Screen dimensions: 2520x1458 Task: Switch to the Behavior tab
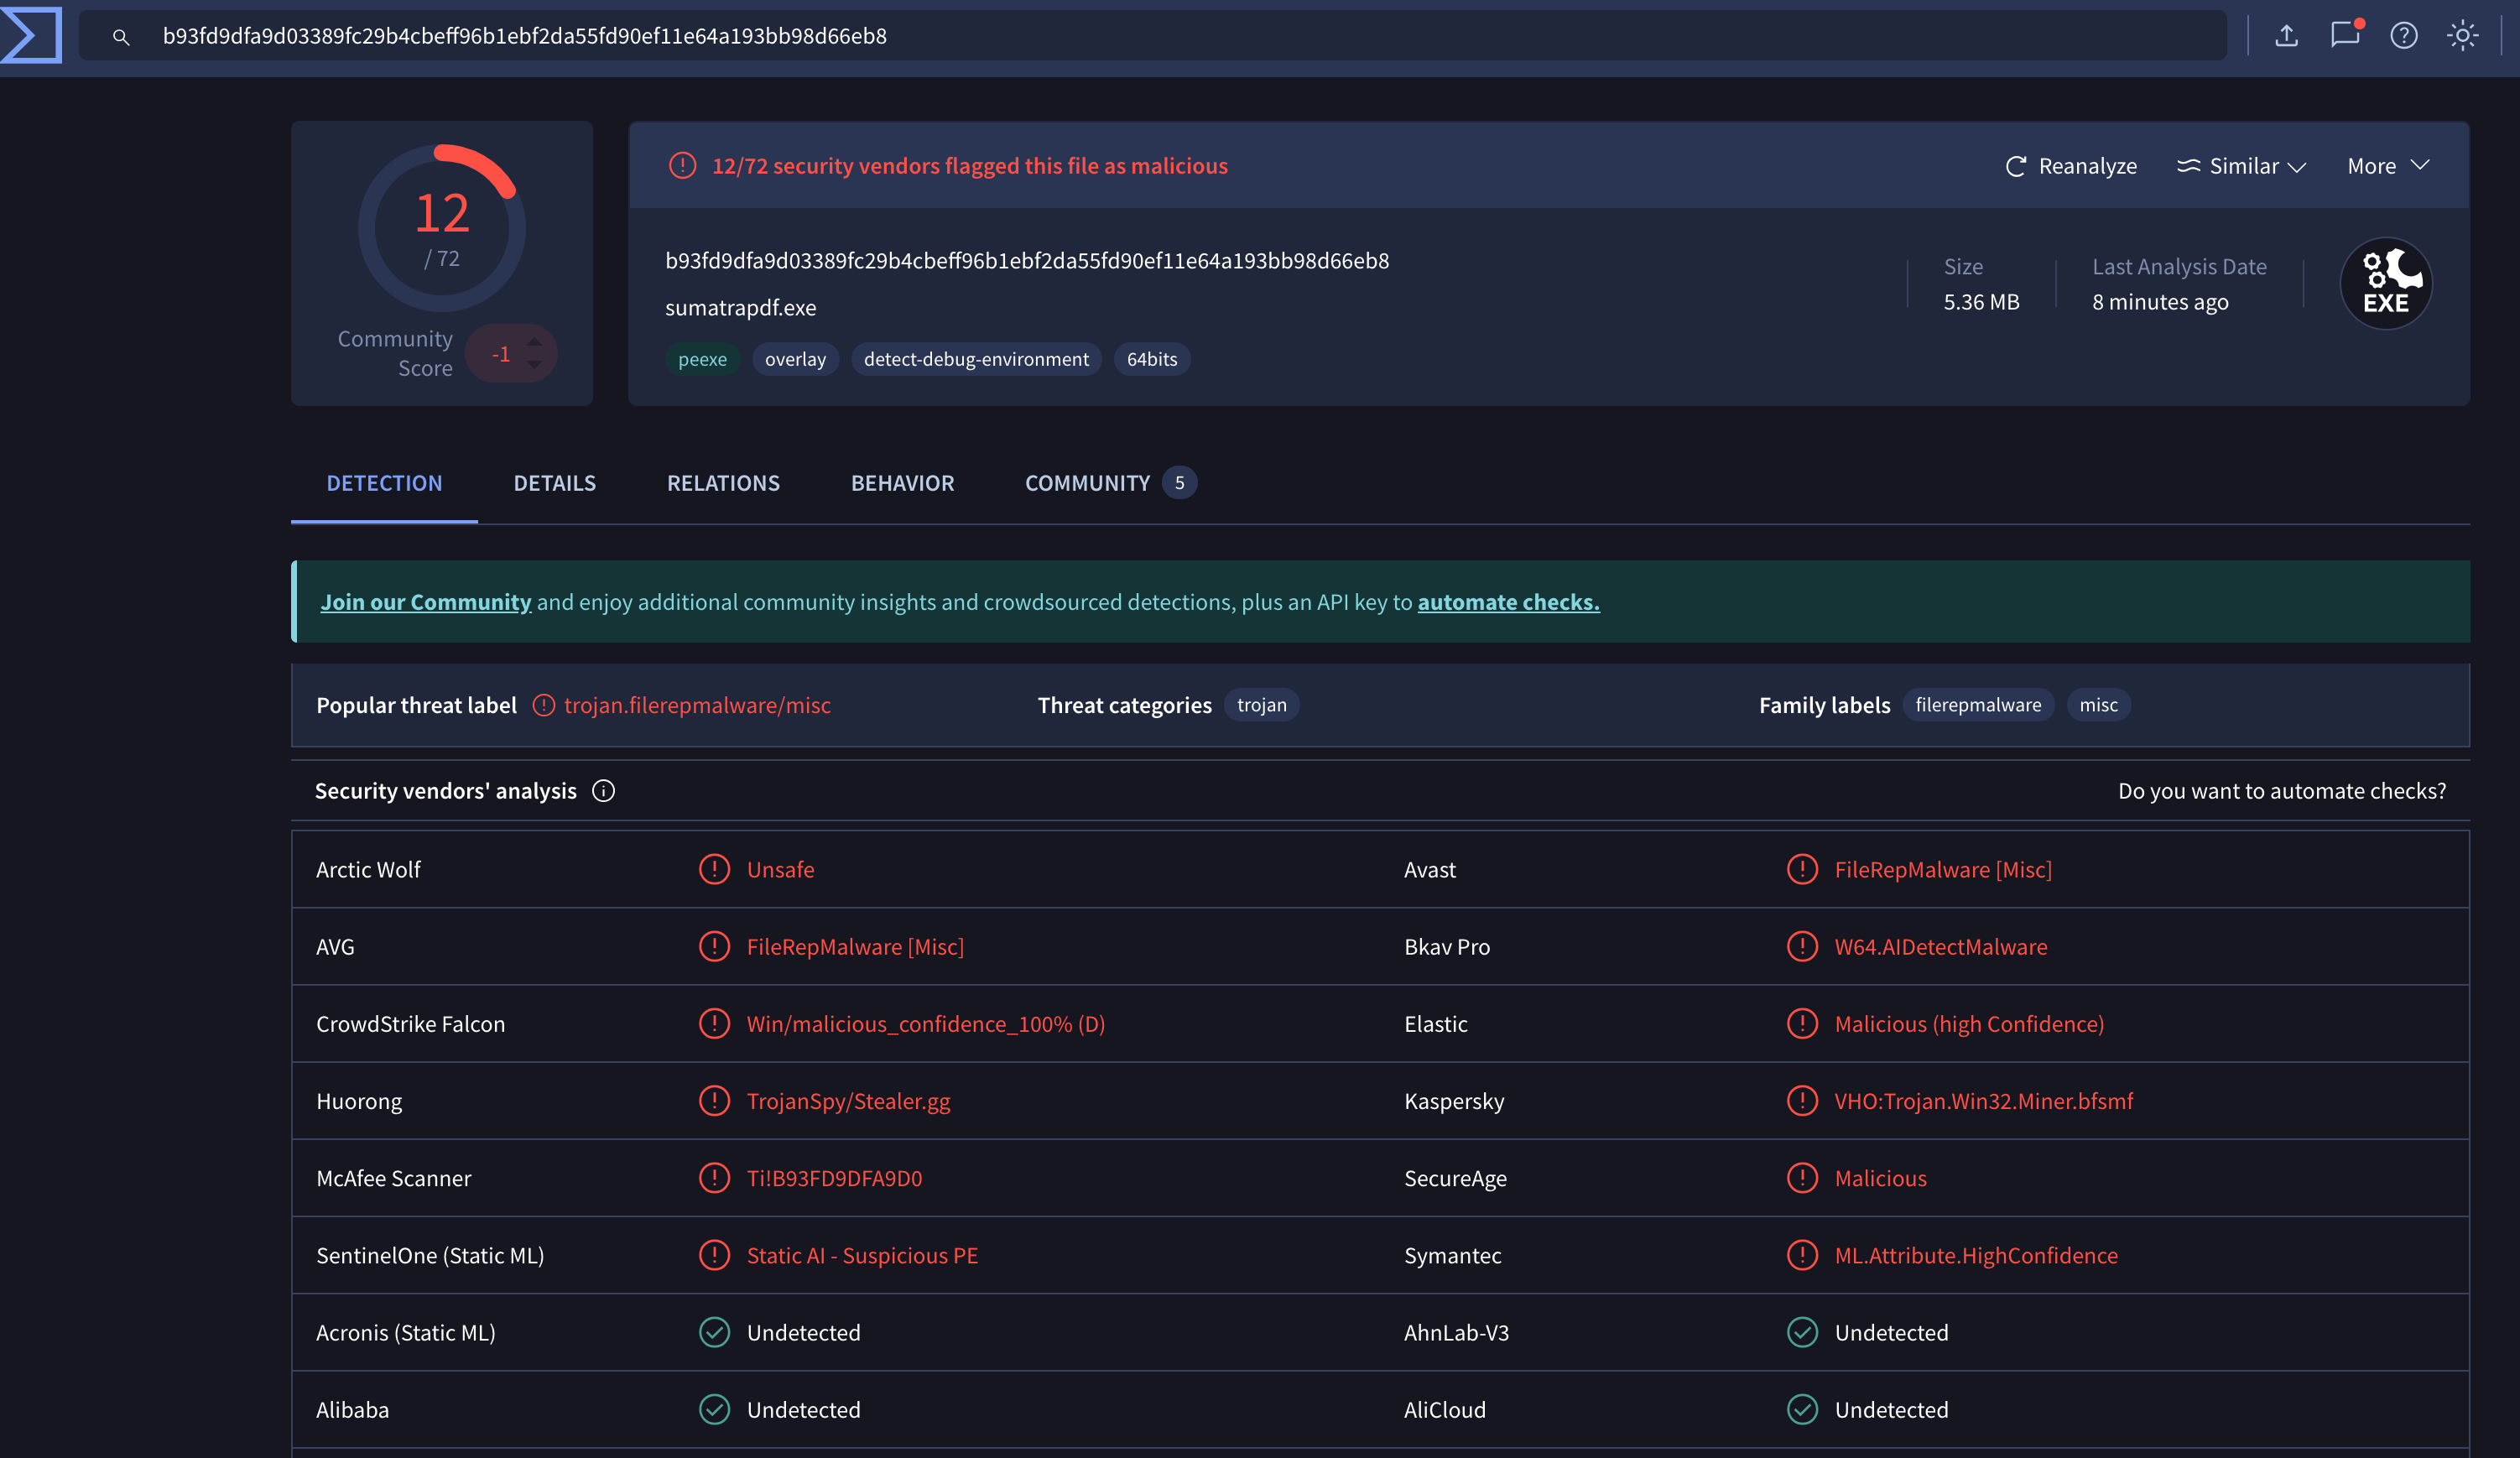tap(901, 483)
